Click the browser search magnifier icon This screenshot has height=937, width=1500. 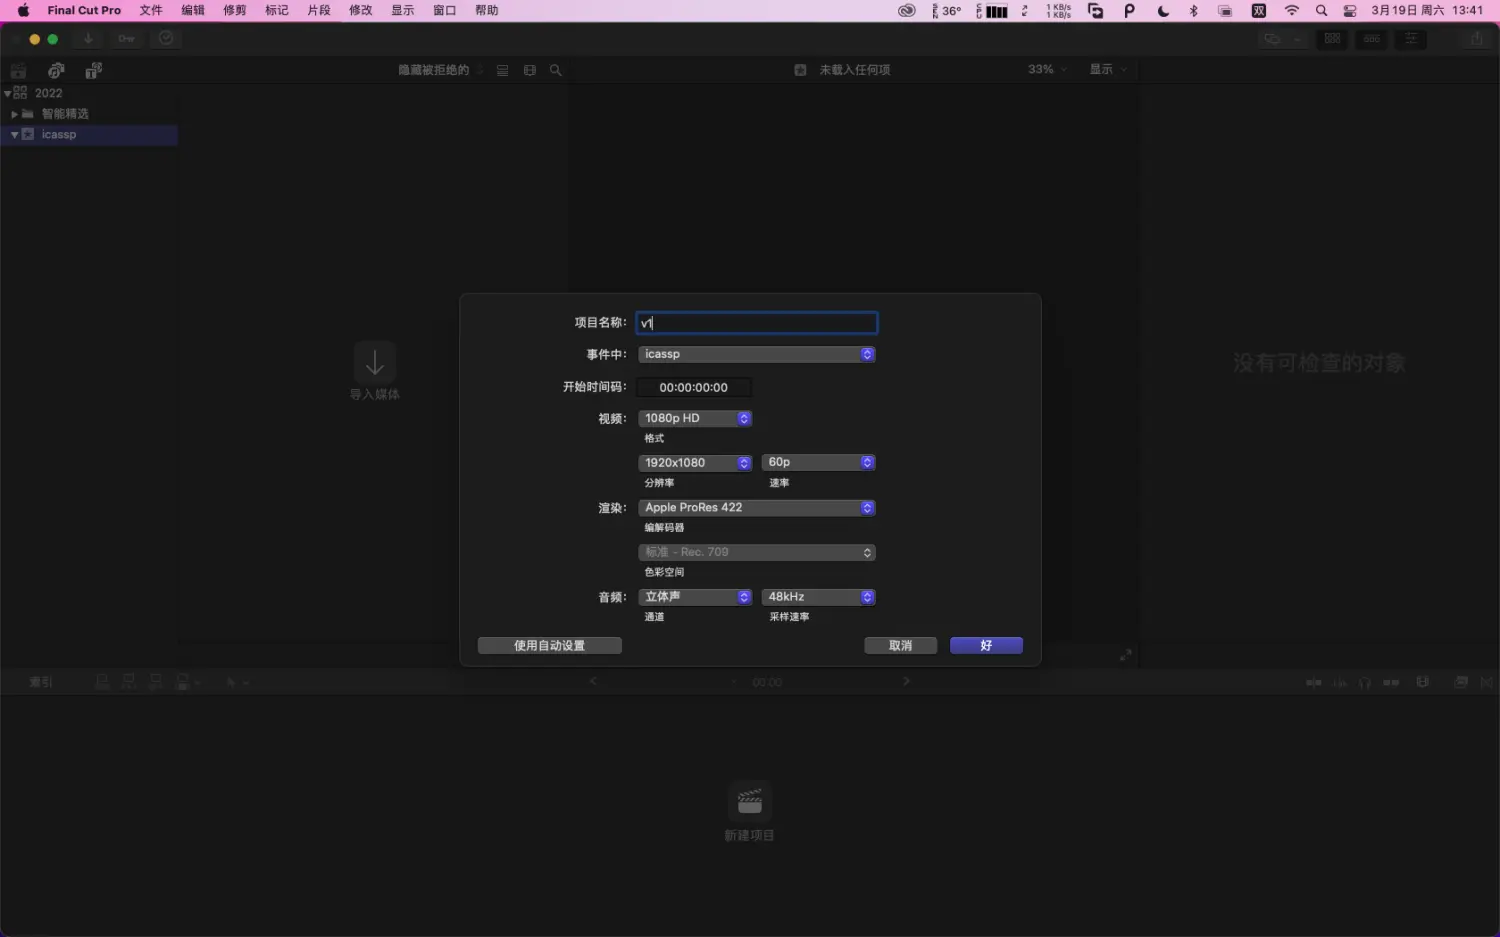[x=556, y=70]
